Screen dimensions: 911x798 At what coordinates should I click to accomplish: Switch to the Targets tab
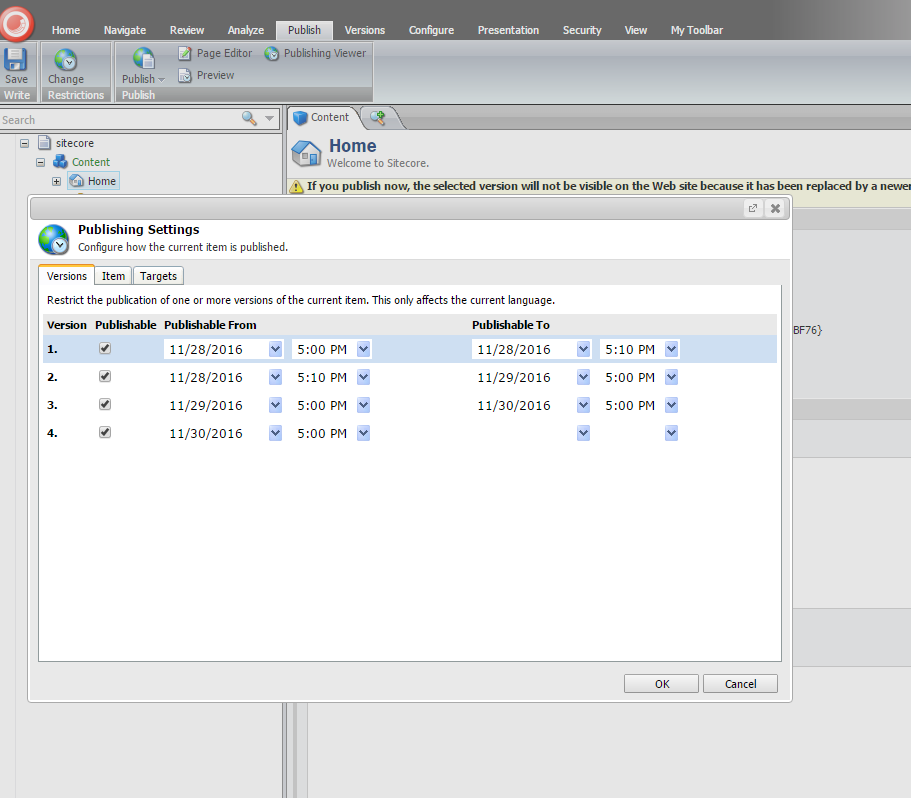pyautogui.click(x=158, y=276)
